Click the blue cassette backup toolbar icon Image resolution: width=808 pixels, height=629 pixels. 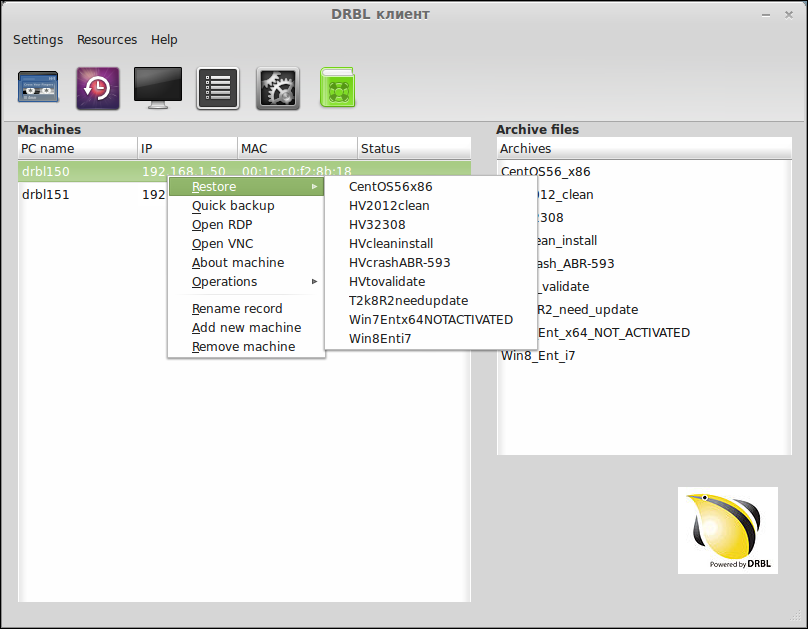pyautogui.click(x=38, y=87)
